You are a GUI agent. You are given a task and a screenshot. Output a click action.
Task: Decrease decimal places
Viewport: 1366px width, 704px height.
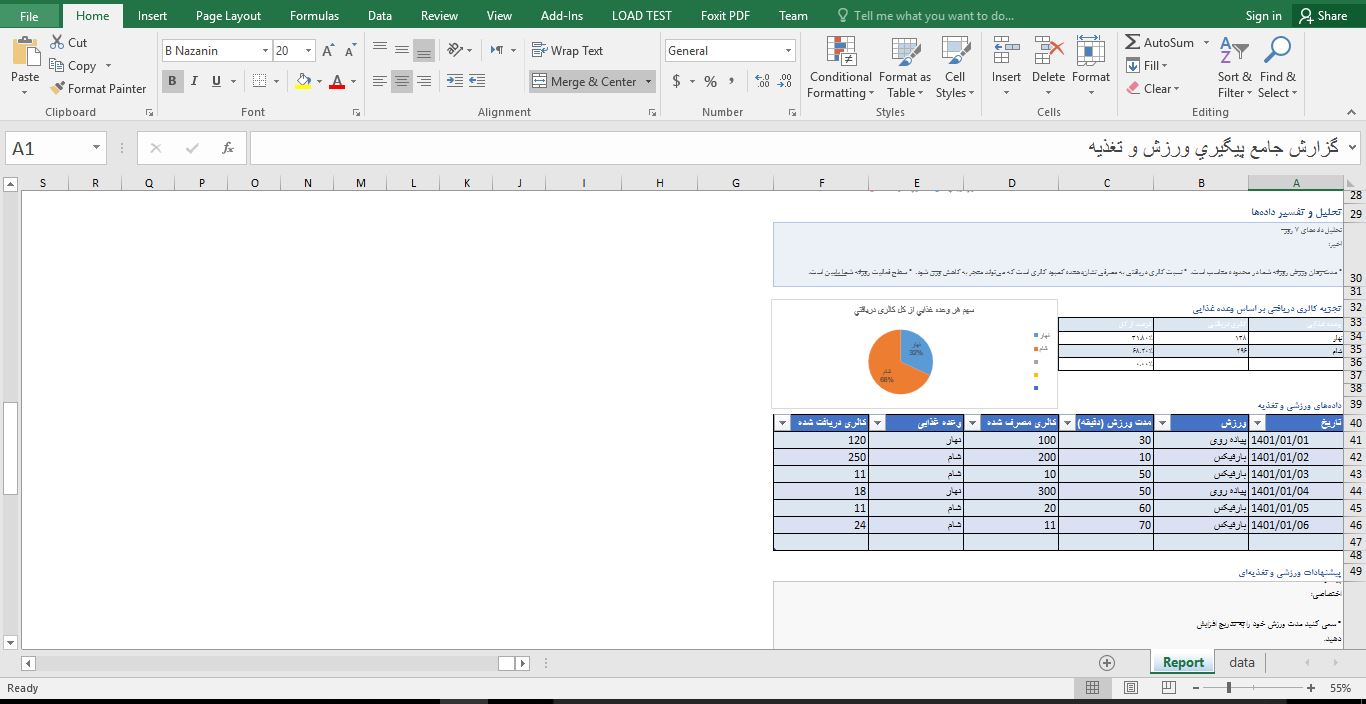tap(785, 82)
